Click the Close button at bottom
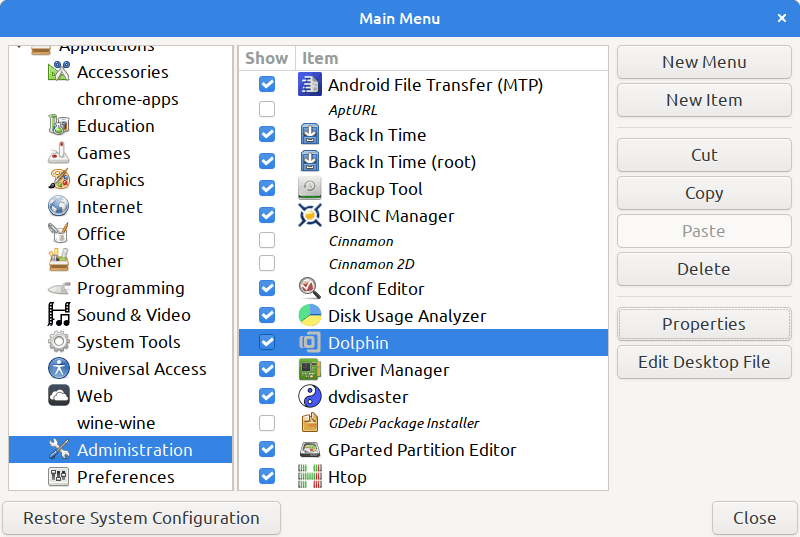800x537 pixels. (x=755, y=518)
